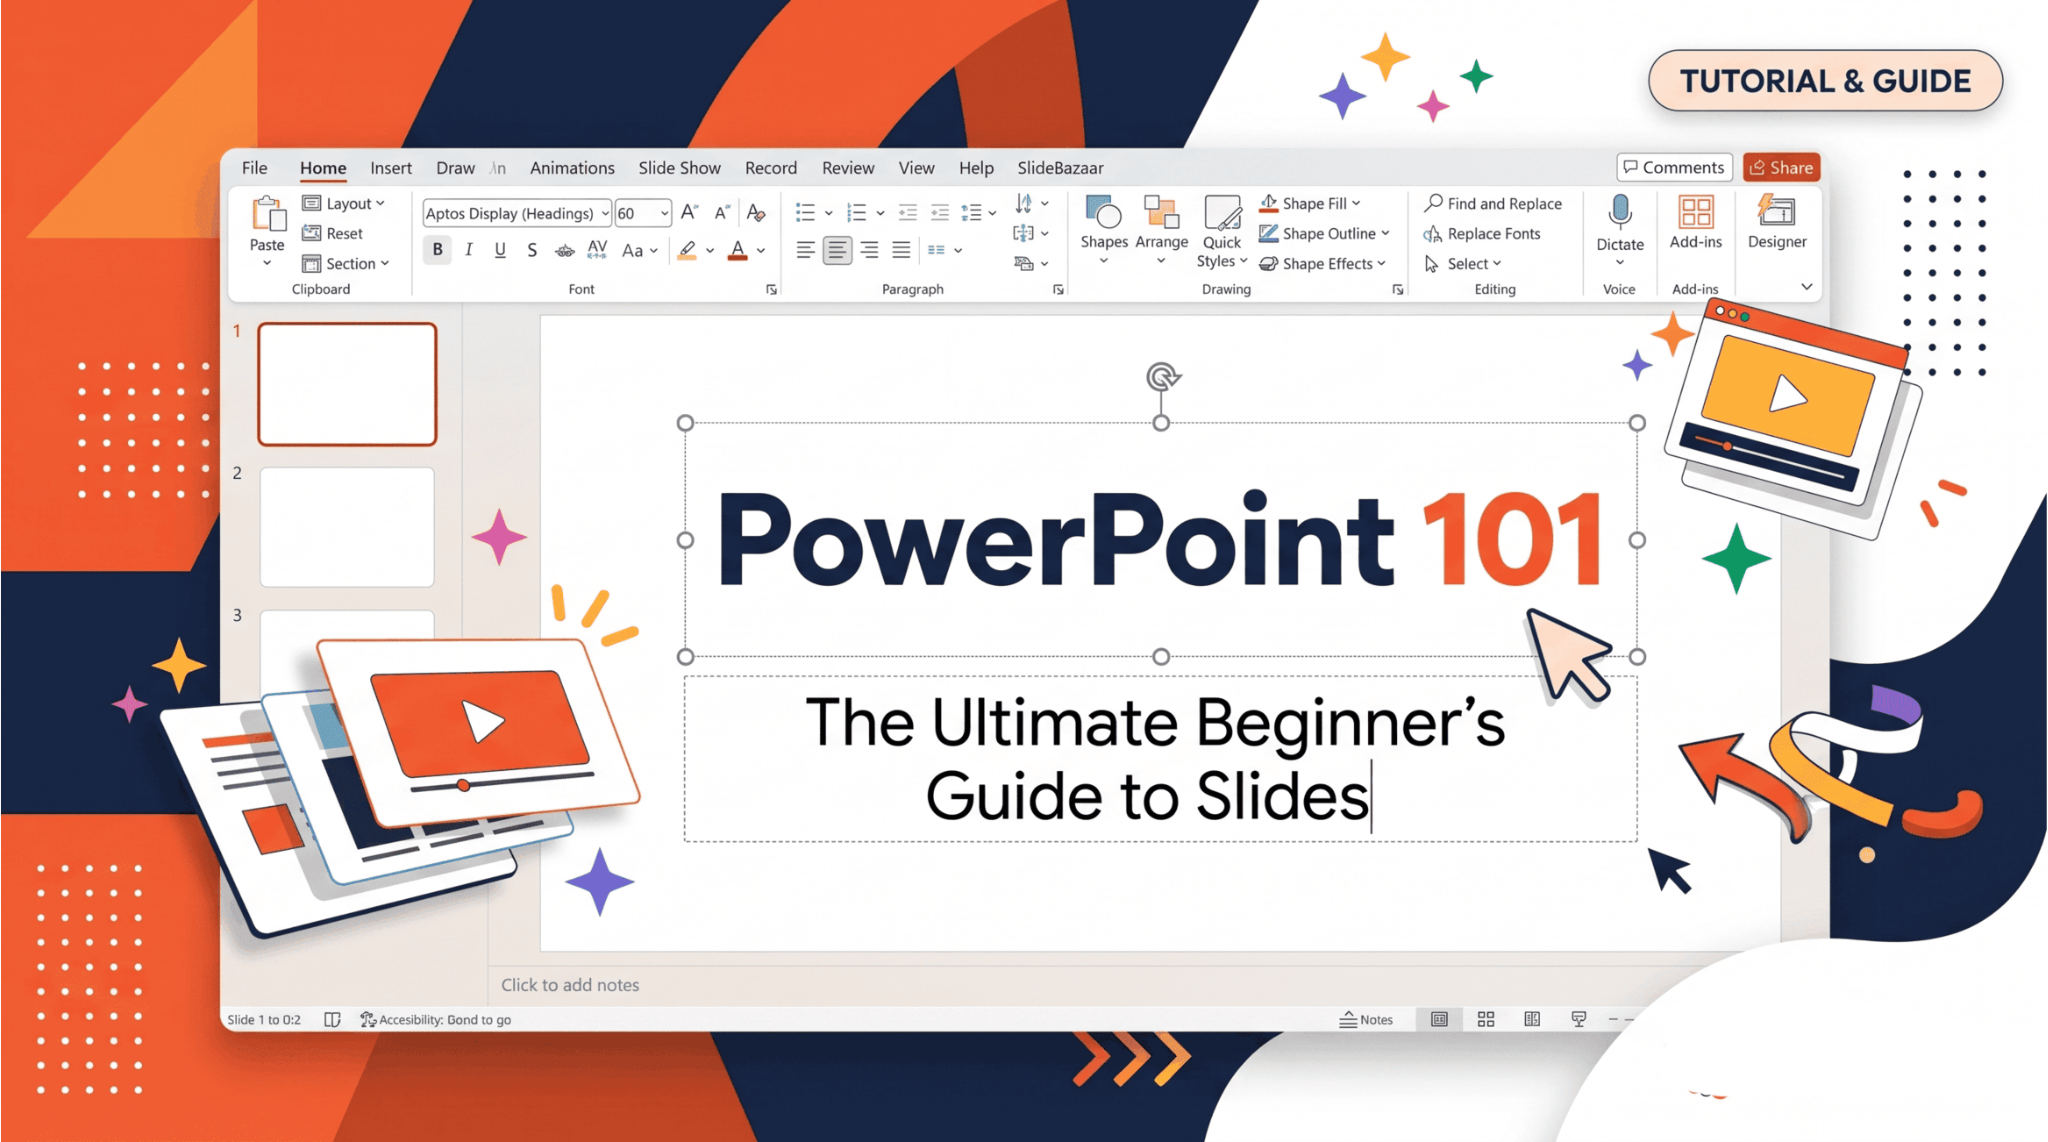
Task: Select slide 2 thumbnail
Action: [x=347, y=527]
